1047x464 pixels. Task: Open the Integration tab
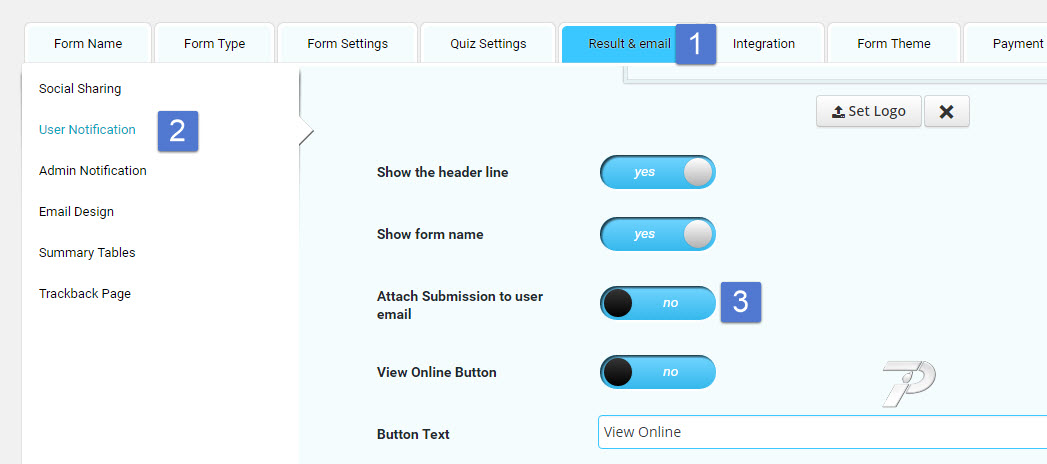(764, 44)
